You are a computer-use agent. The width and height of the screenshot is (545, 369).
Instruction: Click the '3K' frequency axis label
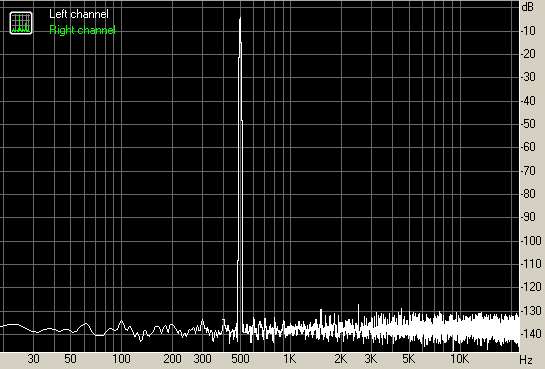(371, 359)
